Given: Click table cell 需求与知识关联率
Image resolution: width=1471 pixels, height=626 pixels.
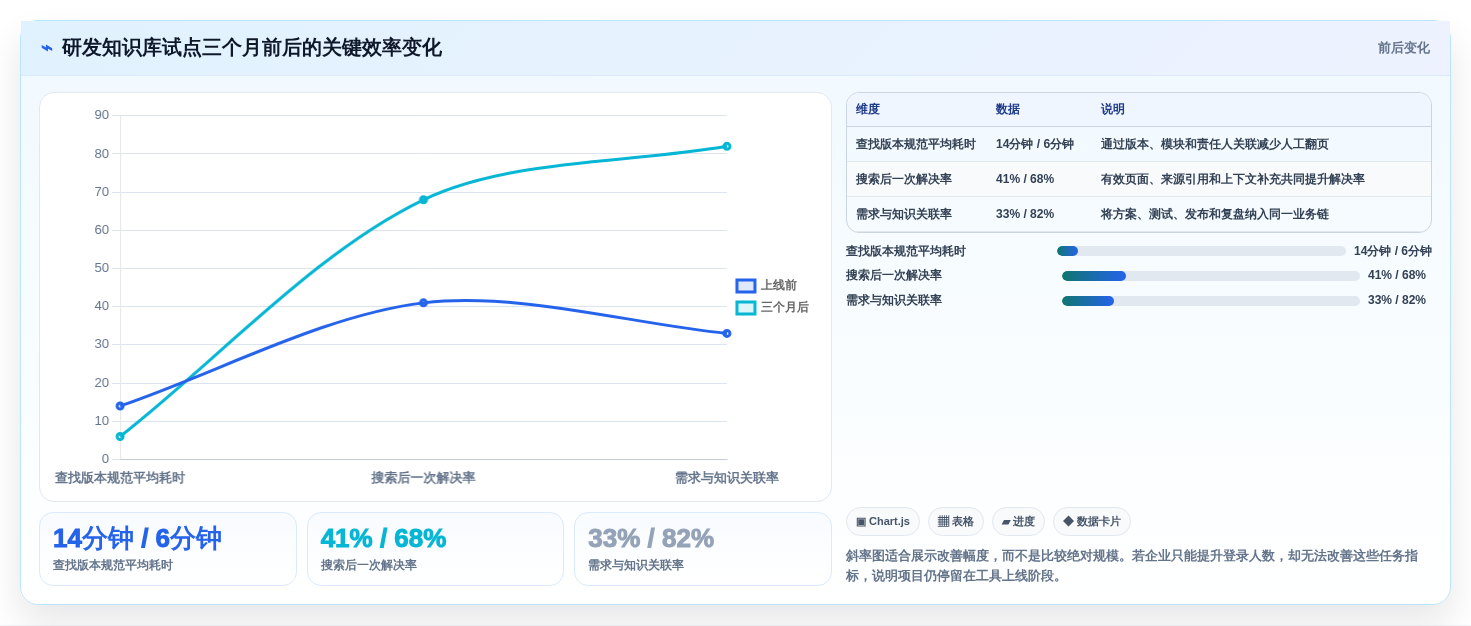Looking at the screenshot, I should (904, 214).
